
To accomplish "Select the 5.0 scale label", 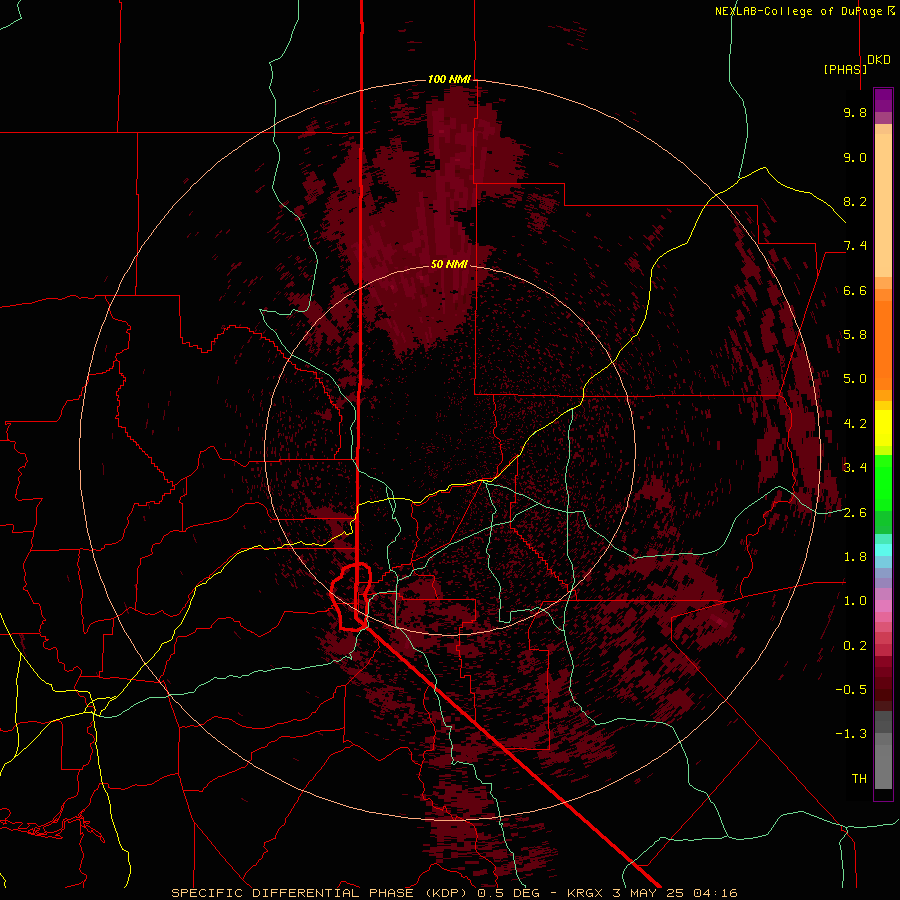I will 855,379.
